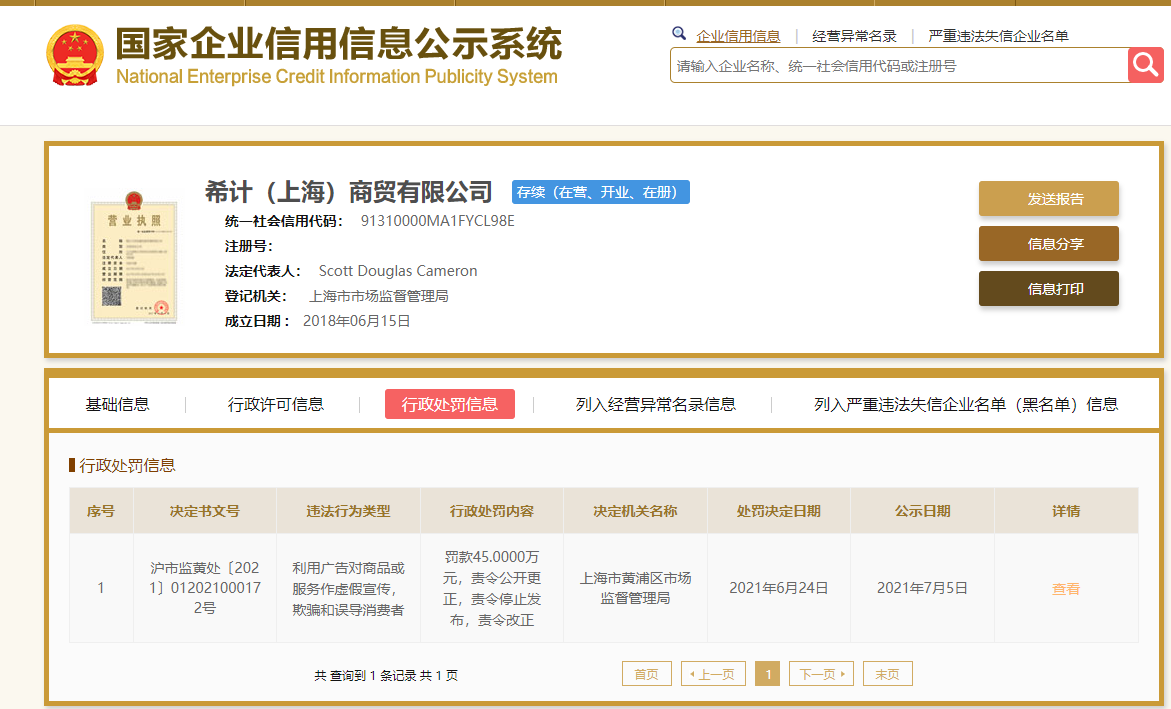Switch to the 基础信息 tab
The width and height of the screenshot is (1171, 709).
pyautogui.click(x=117, y=404)
